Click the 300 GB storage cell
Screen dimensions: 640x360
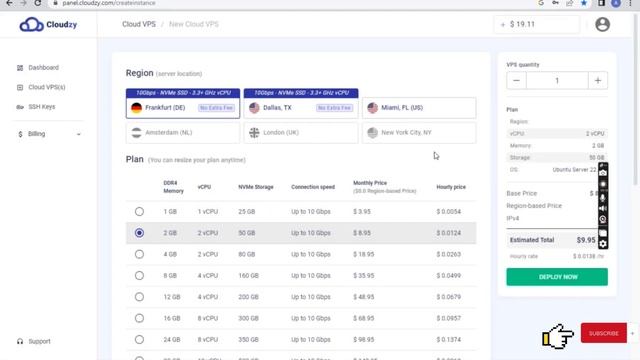pyautogui.click(x=249, y=318)
